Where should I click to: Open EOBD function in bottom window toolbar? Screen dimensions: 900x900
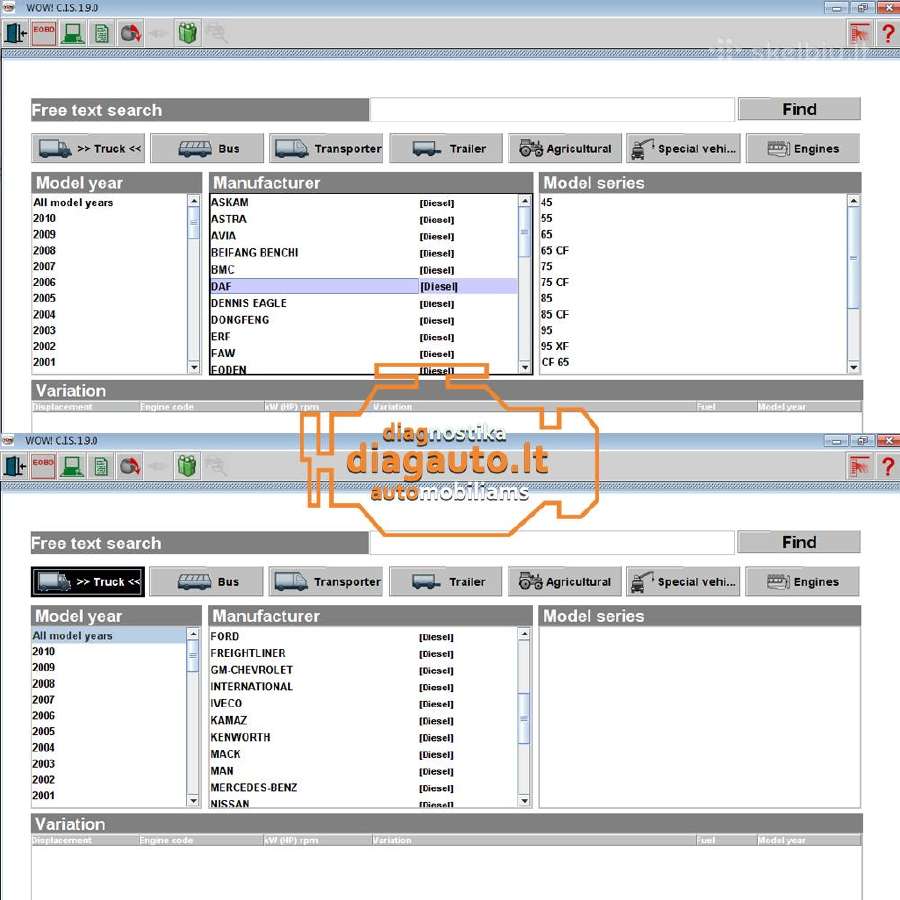[x=44, y=466]
